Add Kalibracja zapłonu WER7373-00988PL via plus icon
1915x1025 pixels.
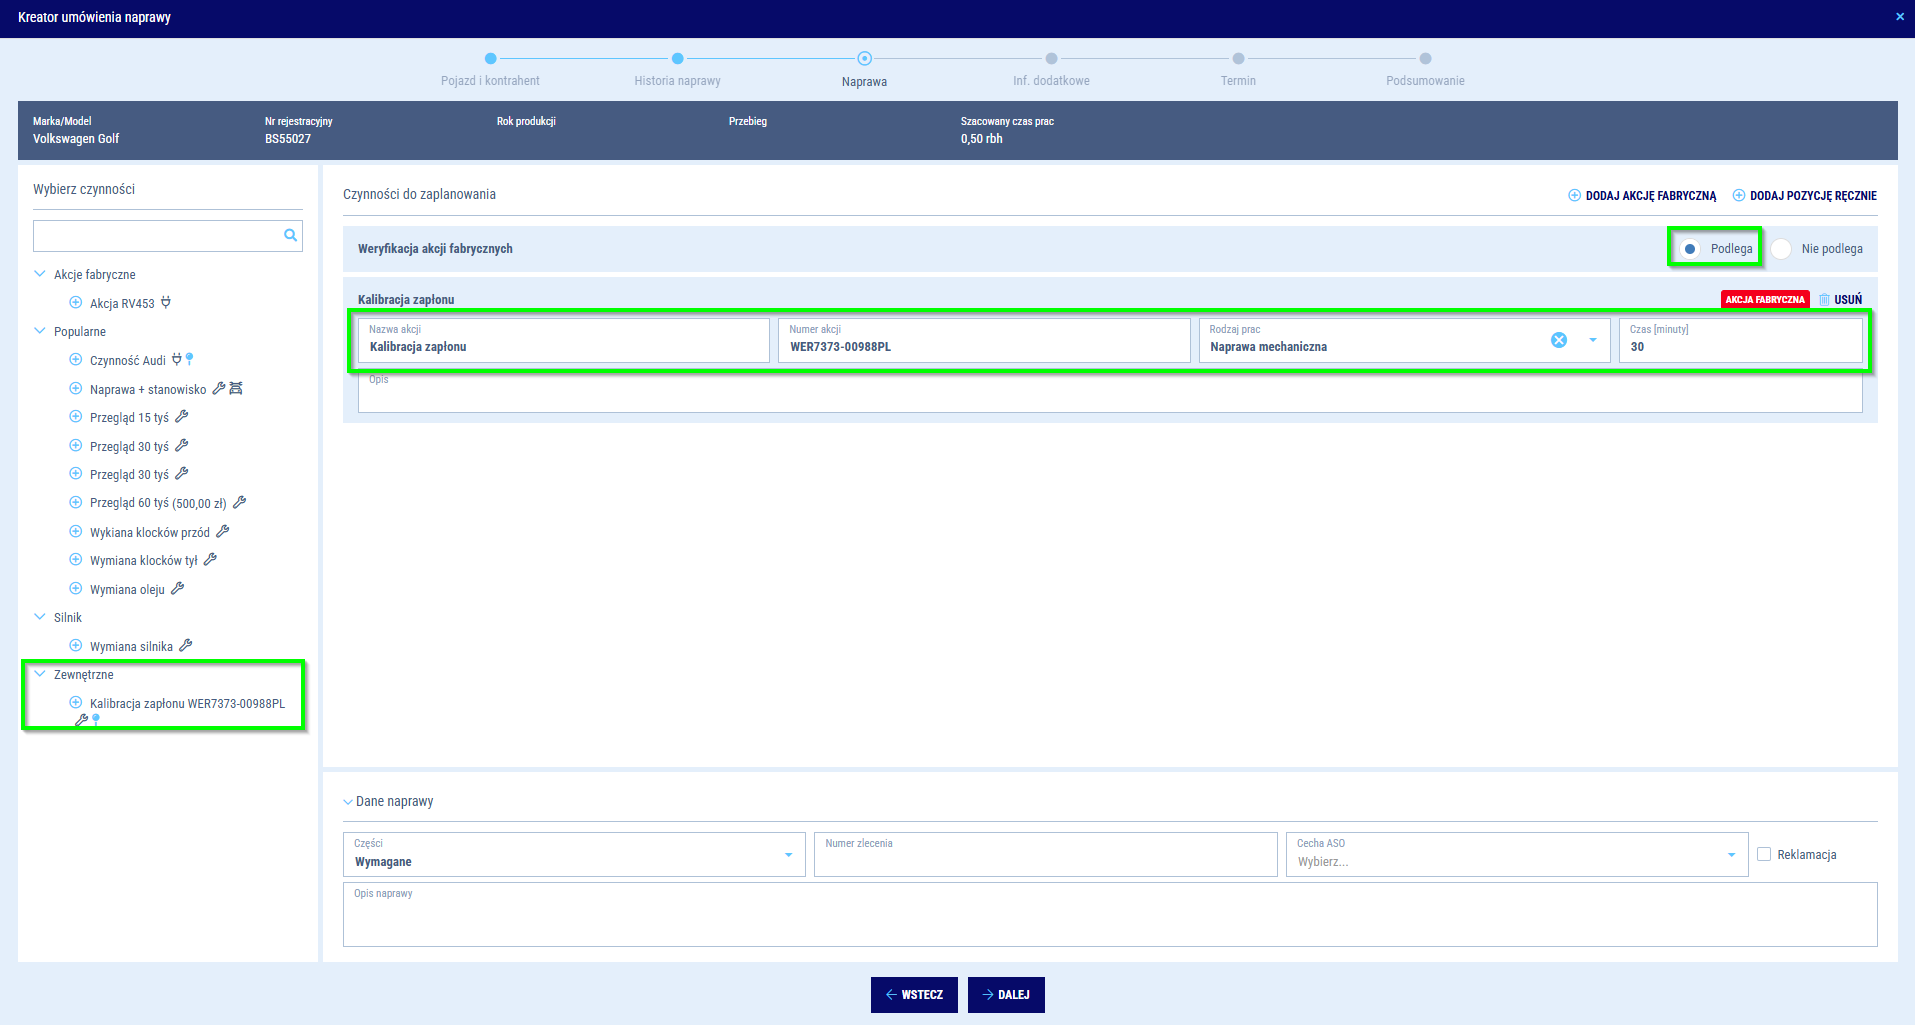coord(75,703)
